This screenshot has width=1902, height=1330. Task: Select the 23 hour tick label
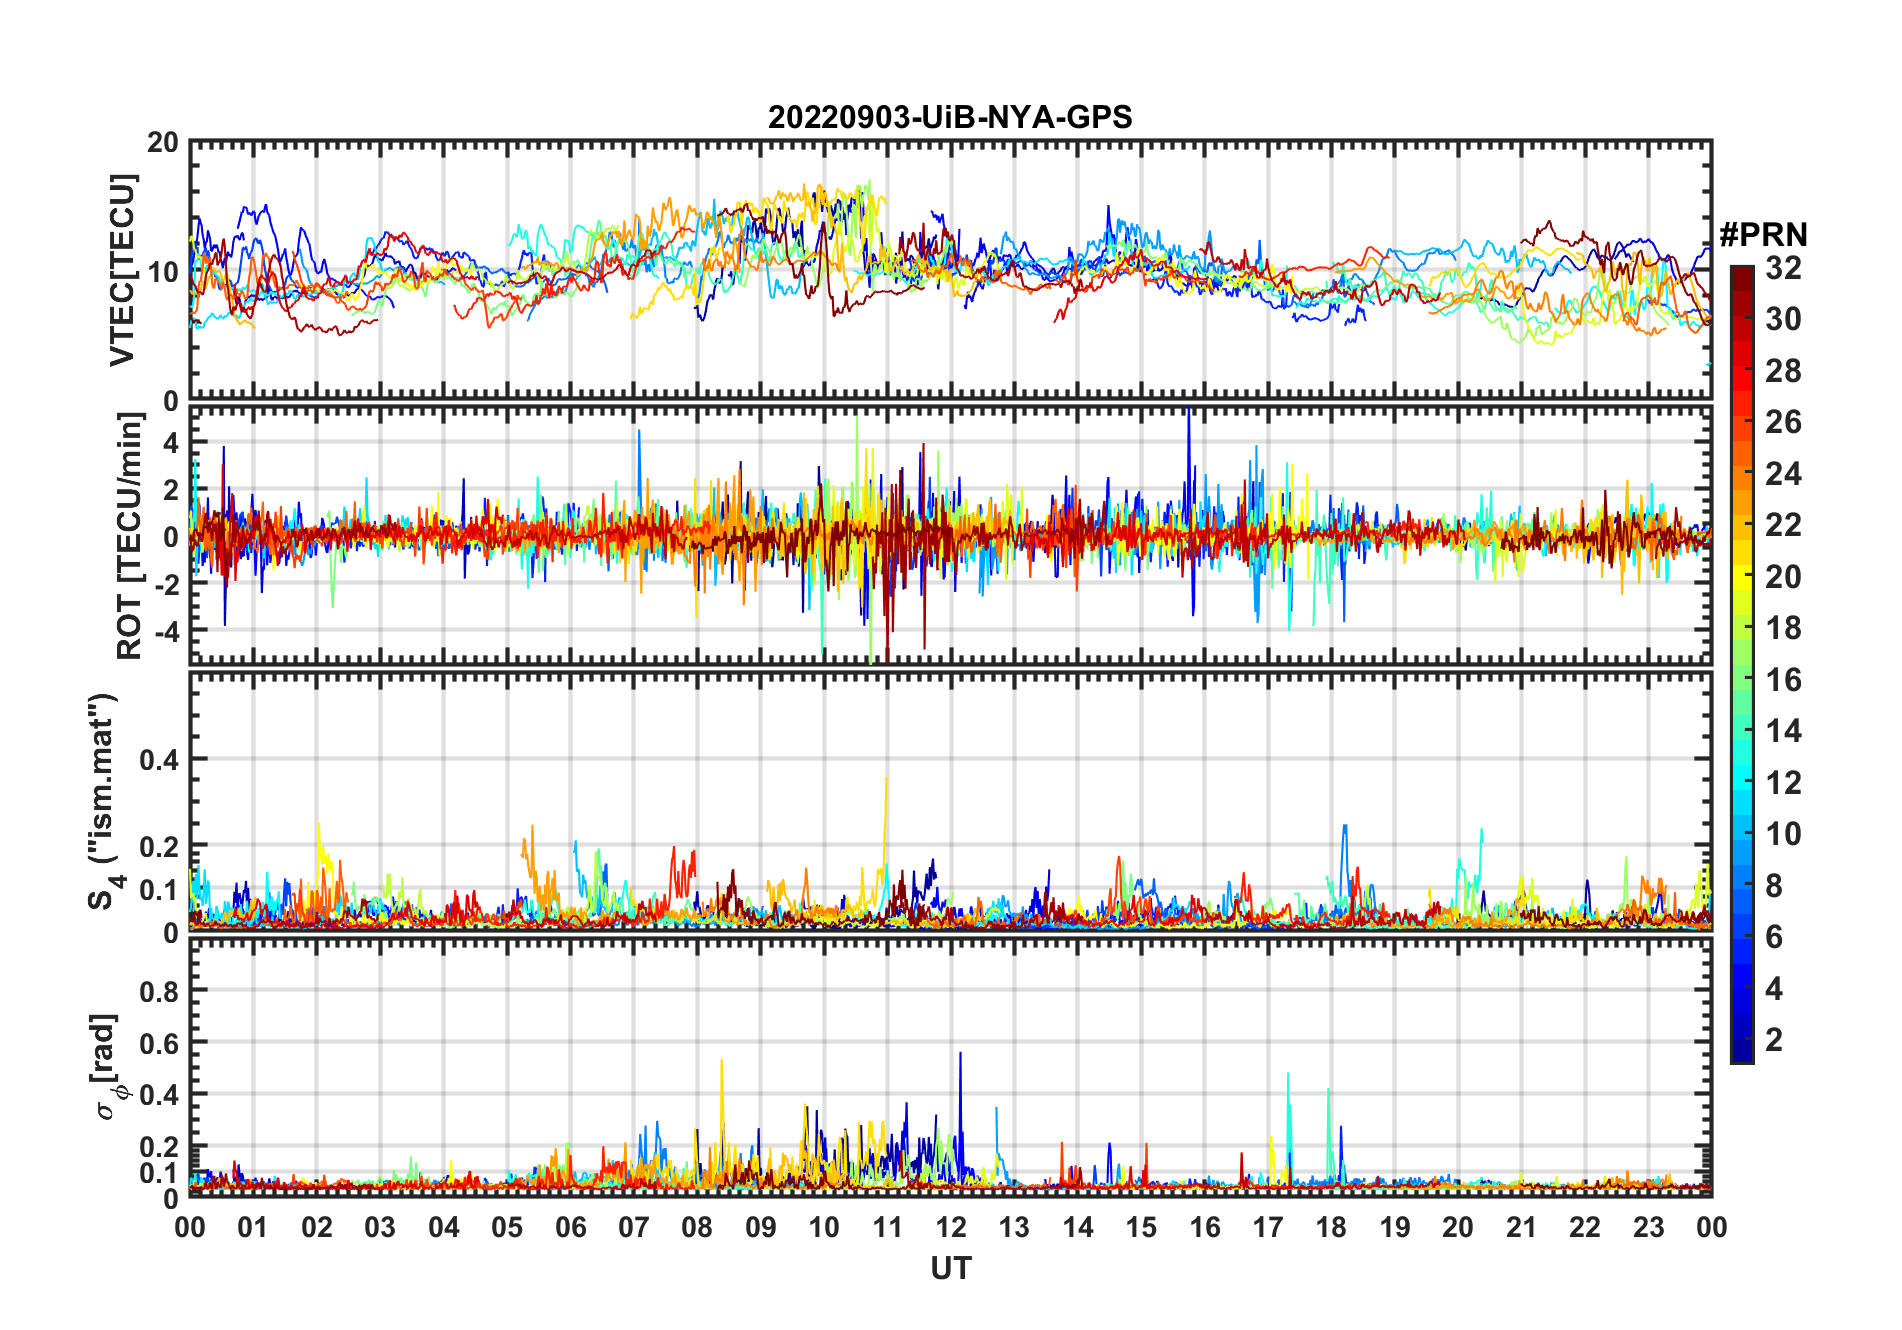point(1648,1227)
